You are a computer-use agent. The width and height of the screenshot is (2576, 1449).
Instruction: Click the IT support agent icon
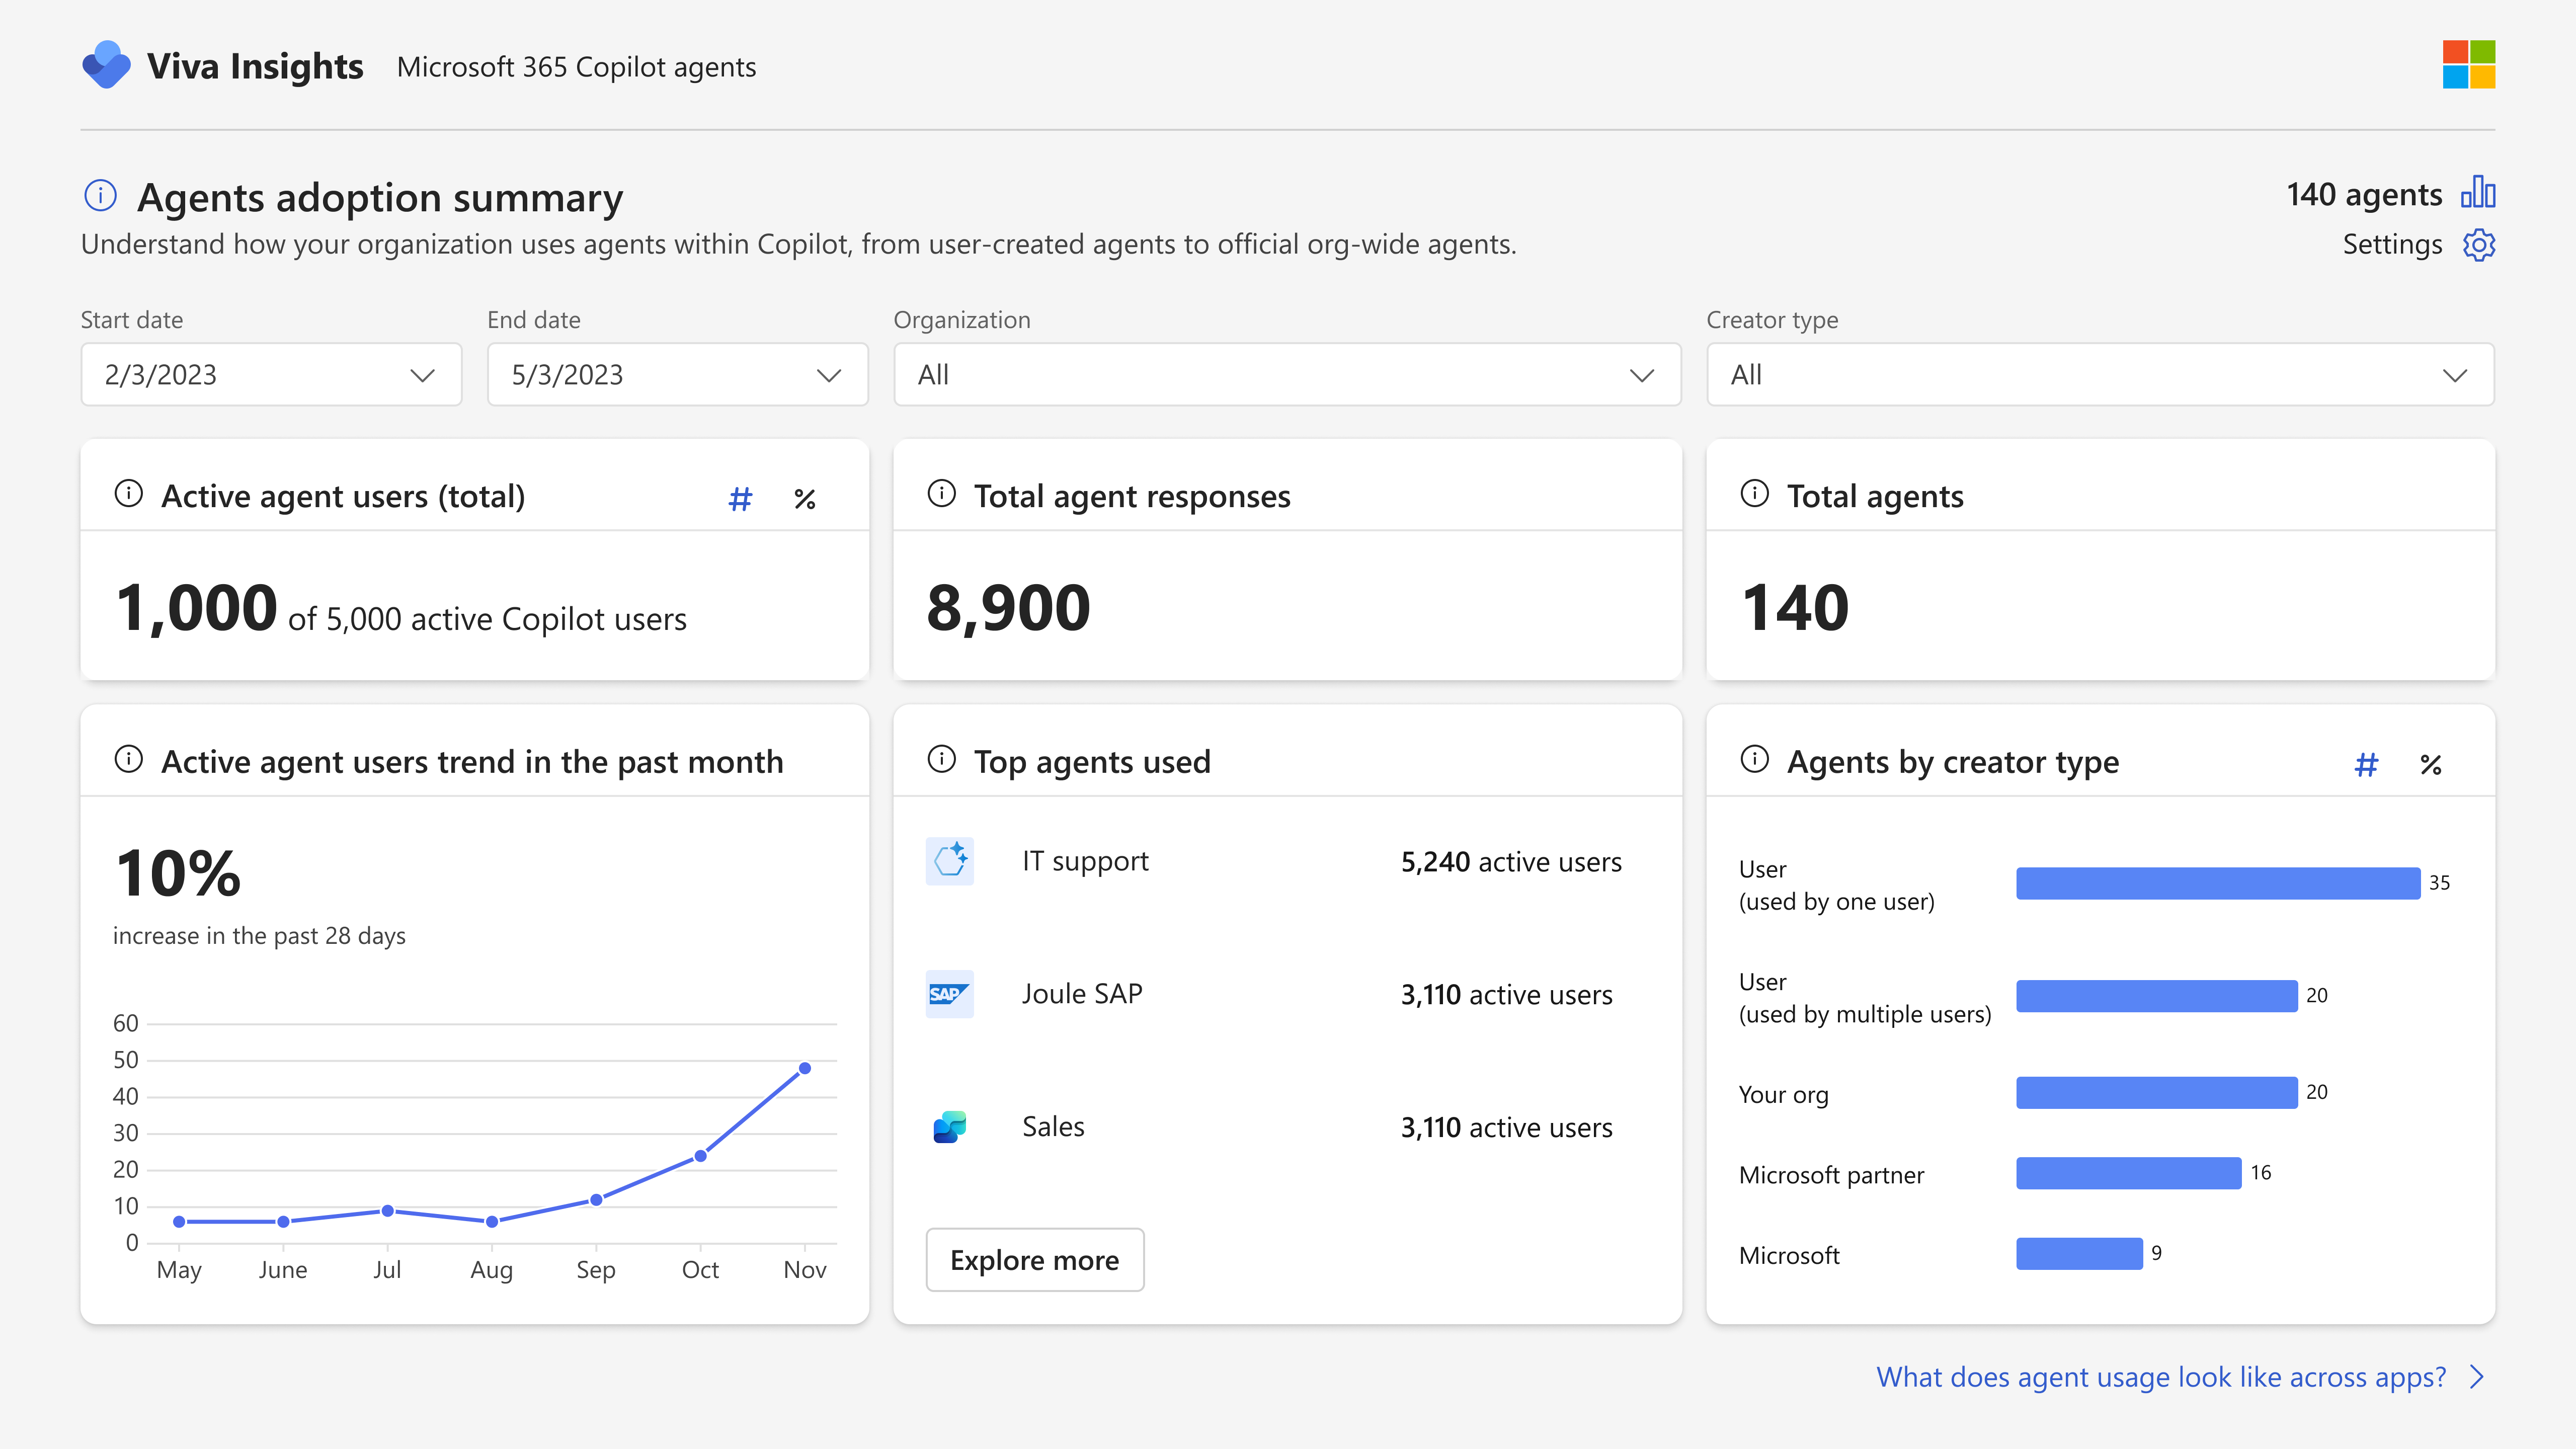click(x=950, y=861)
